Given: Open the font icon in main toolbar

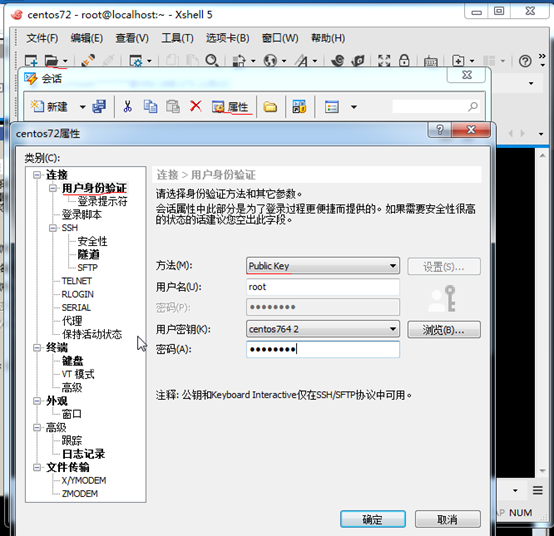Looking at the screenshot, I should [x=302, y=60].
